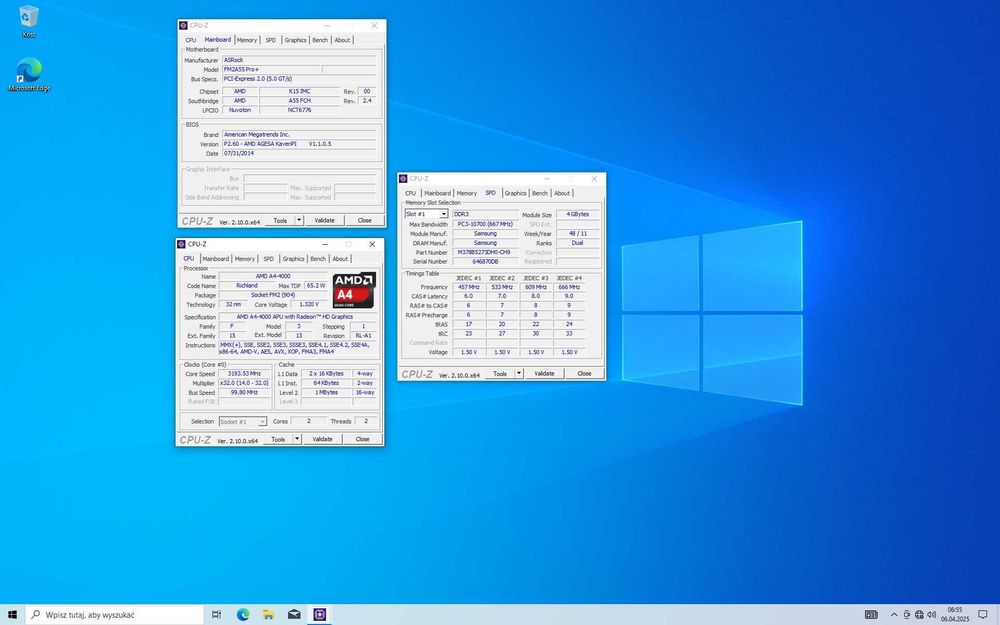Open Bench tab in SPD window
Screen dimensions: 1000x625
coord(540,193)
